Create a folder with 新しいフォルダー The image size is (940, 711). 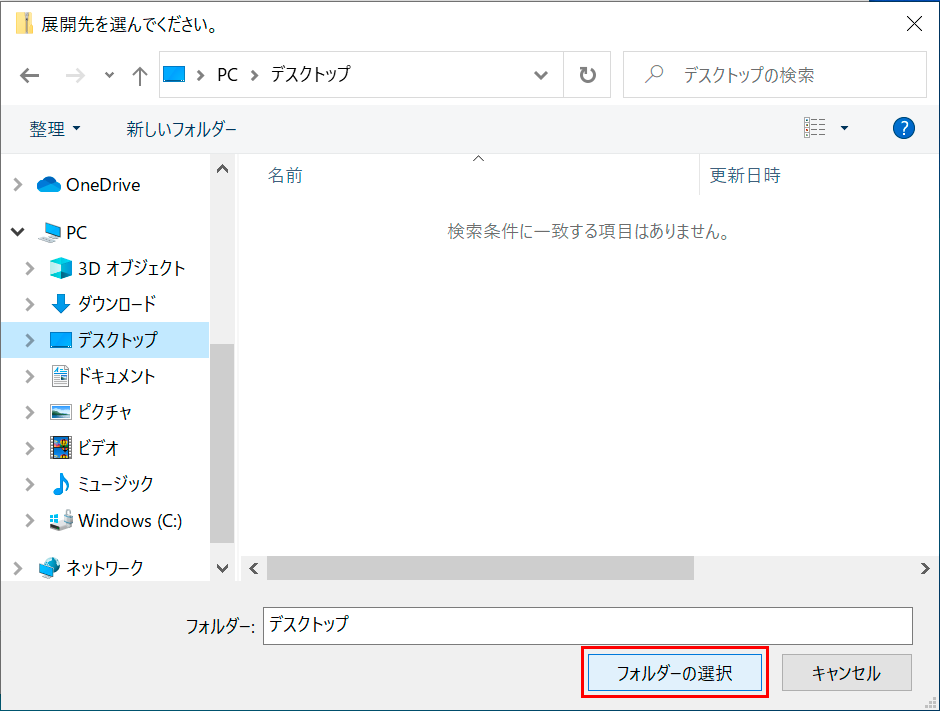[181, 129]
